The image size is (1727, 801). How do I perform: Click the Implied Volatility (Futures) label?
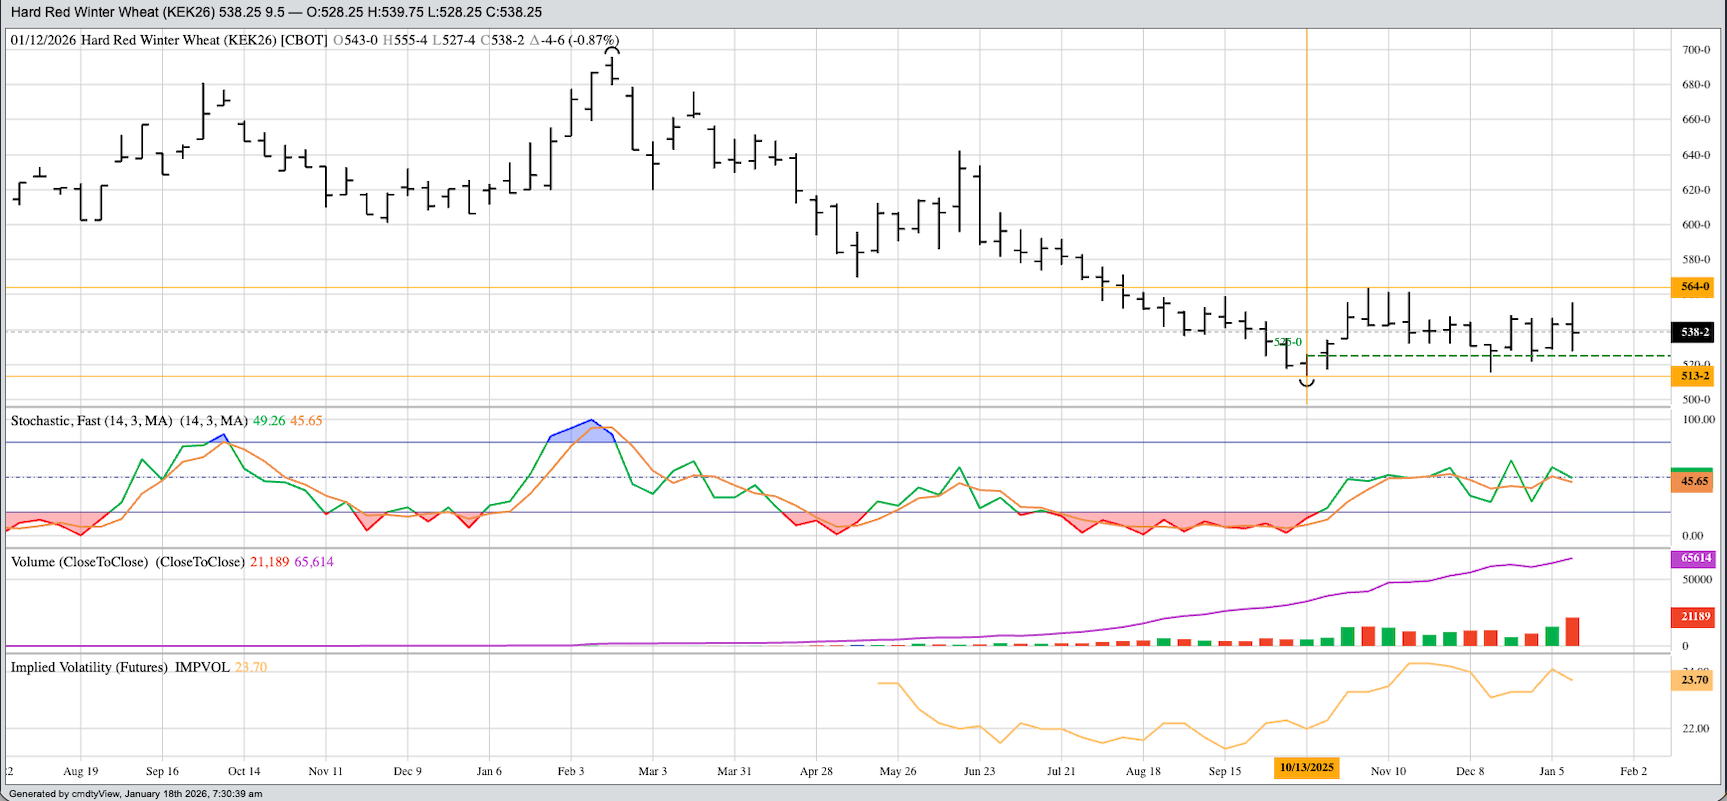(120, 667)
